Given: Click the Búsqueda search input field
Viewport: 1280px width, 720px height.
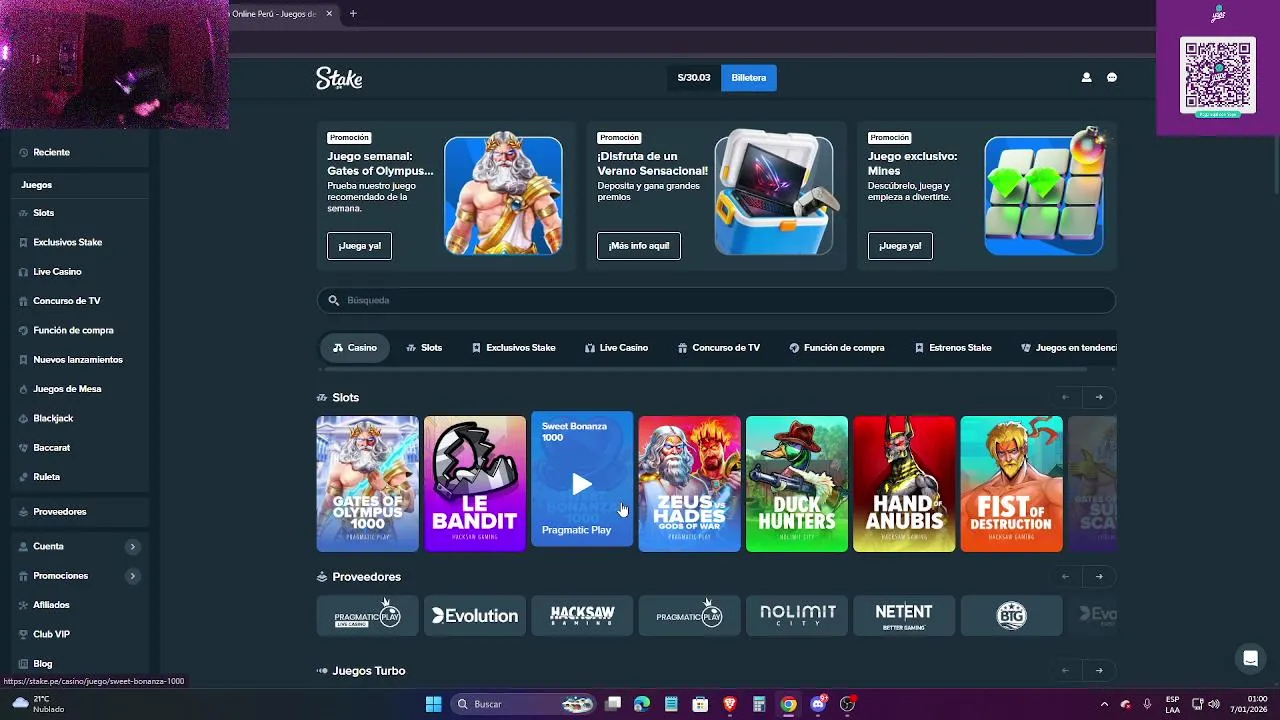Looking at the screenshot, I should pyautogui.click(x=716, y=300).
